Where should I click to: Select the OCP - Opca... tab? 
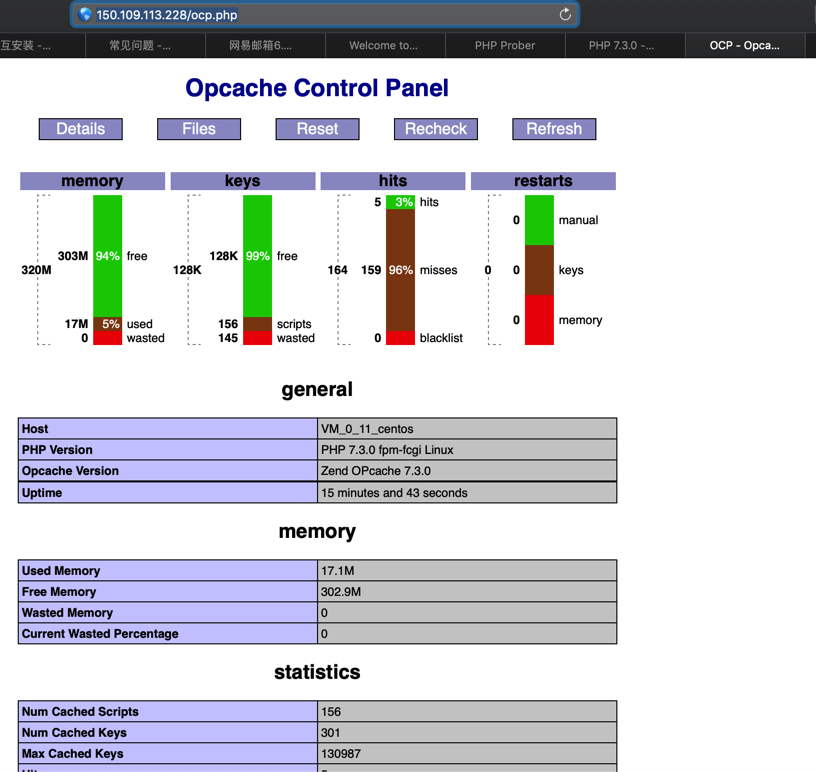(x=745, y=45)
